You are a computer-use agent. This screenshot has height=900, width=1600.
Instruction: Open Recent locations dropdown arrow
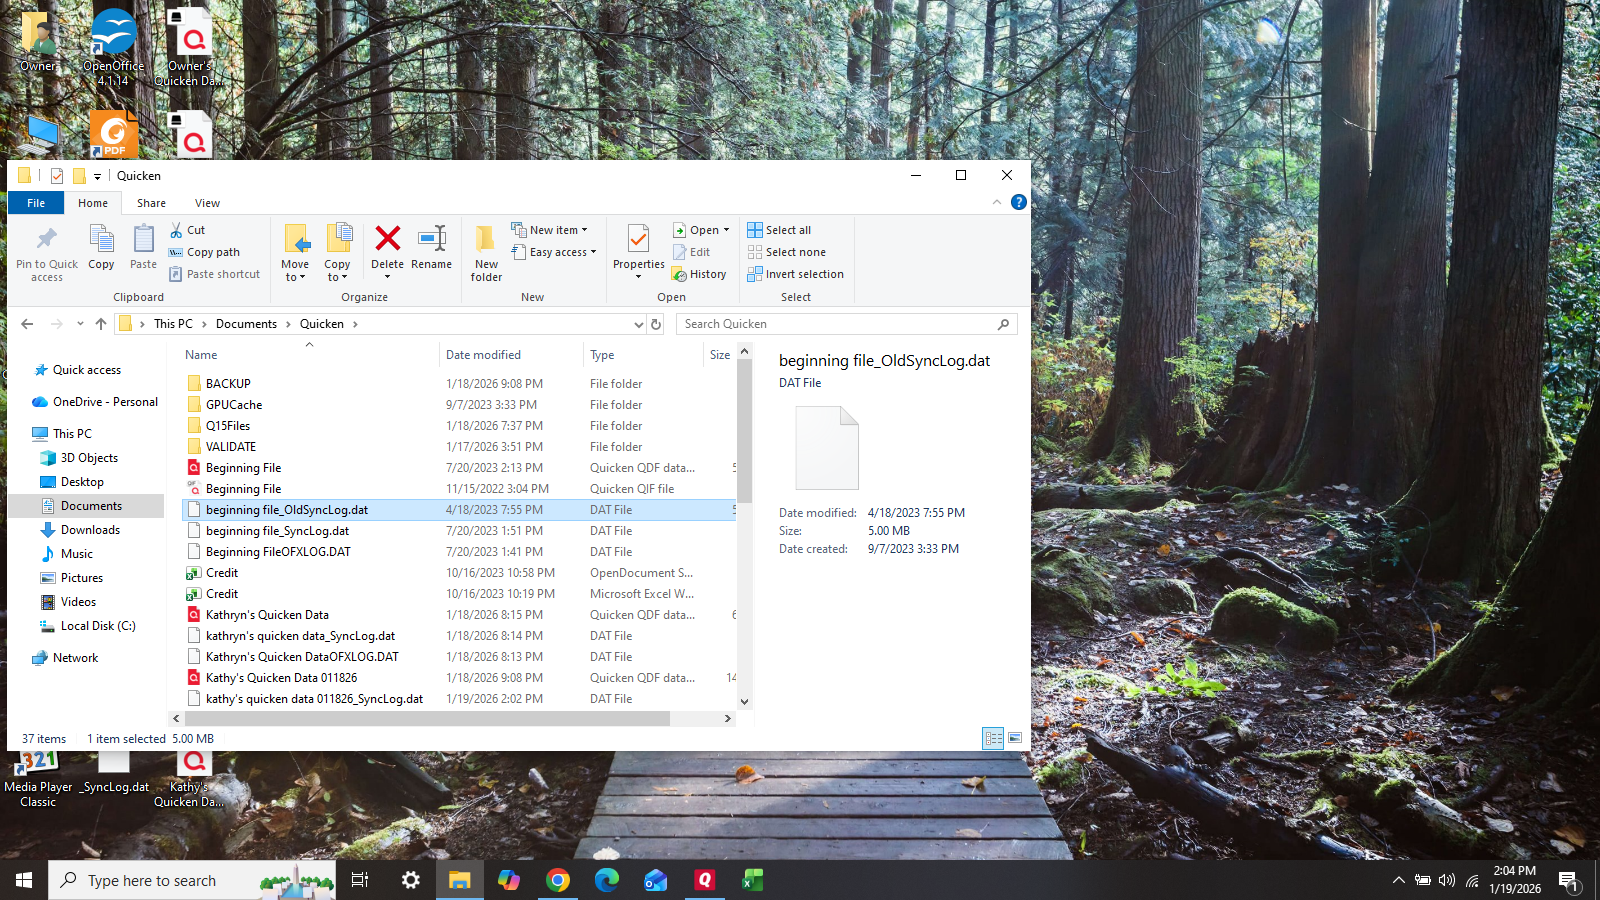click(x=80, y=324)
